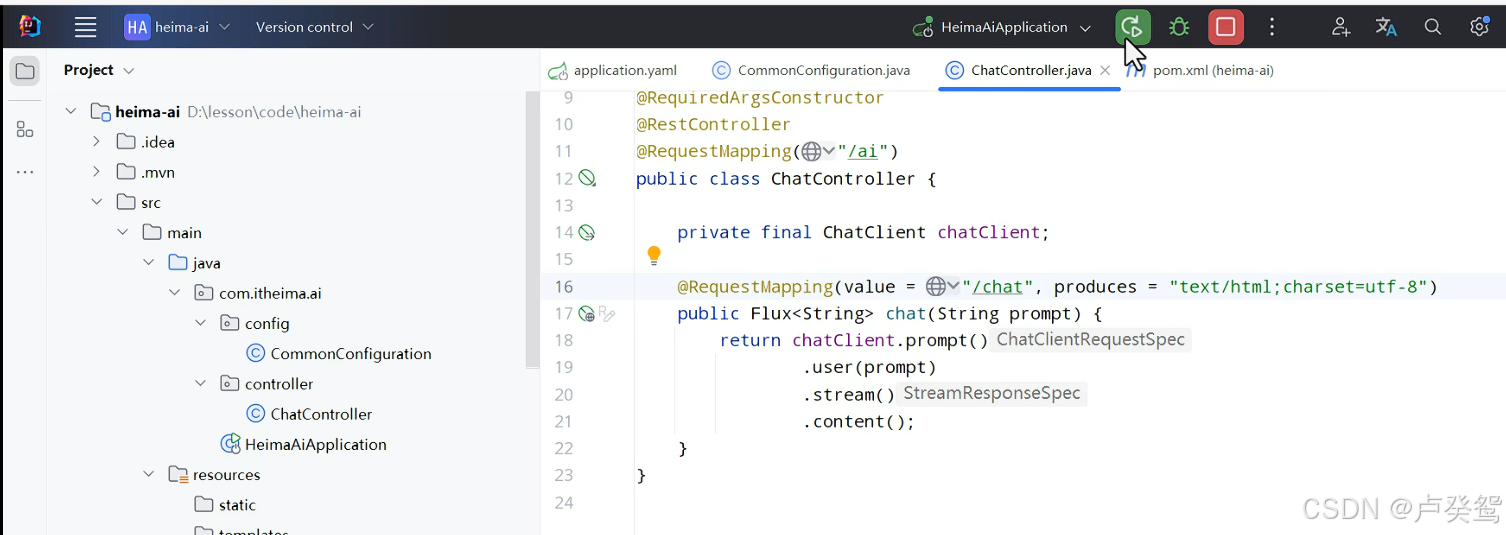This screenshot has height=535, width=1506.
Task: Select CommonConfiguration in project tree
Action: [339, 353]
